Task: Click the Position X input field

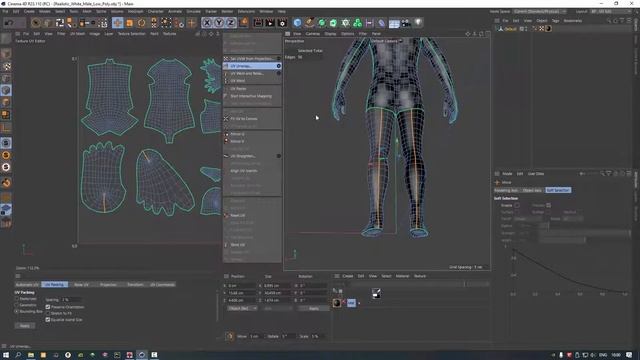Action: 242,286
